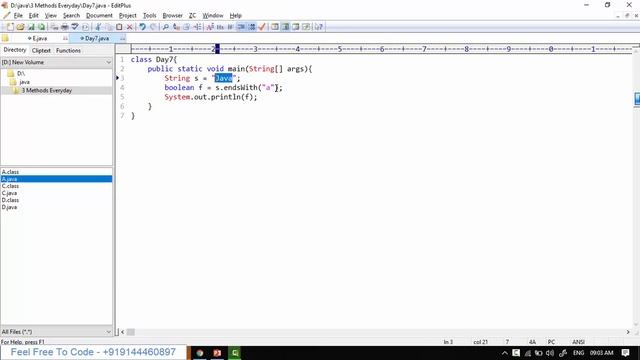Viewport: 640px width, 360px height.
Task: Click the Replace toolbar icon
Action: [176, 27]
